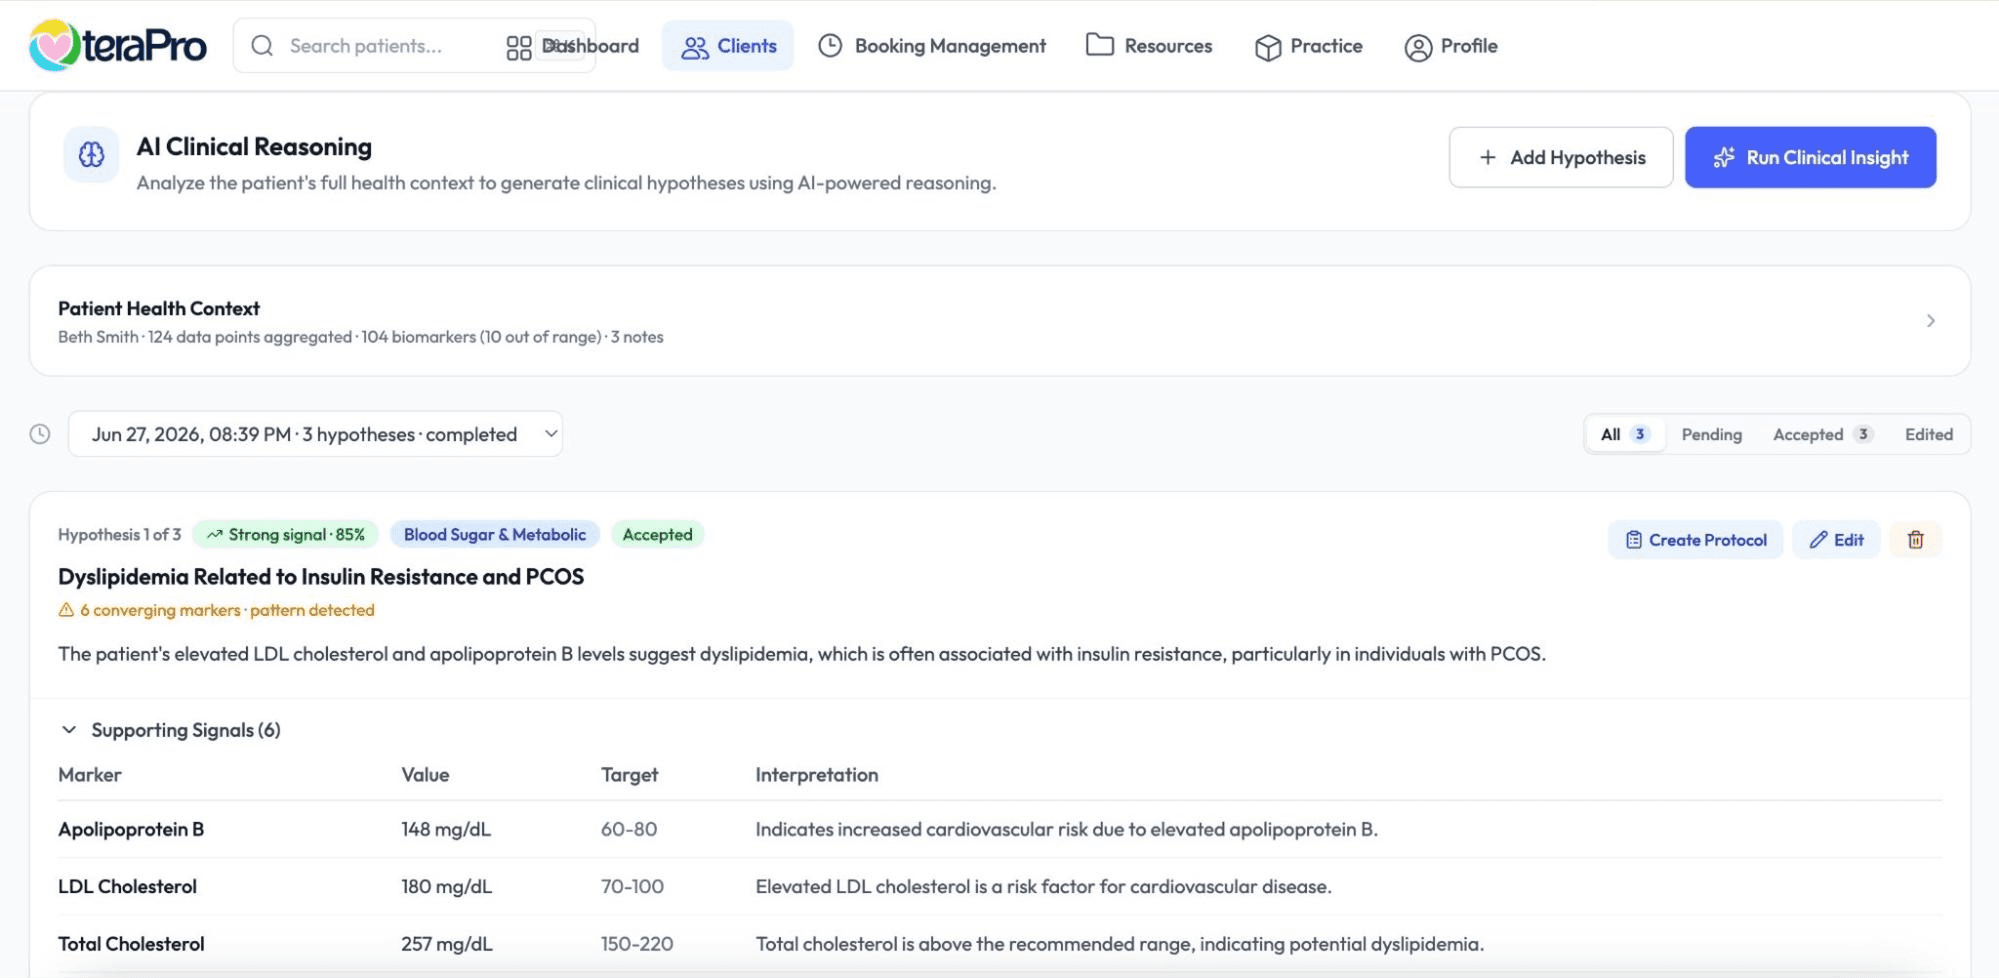1999x978 pixels.
Task: Open the Profile page
Action: 1451,46
